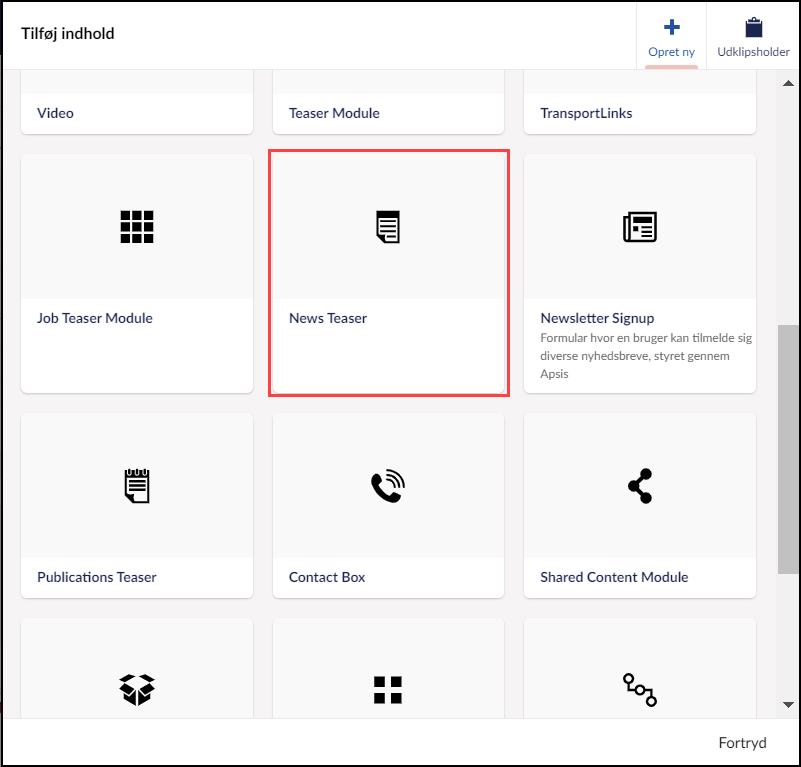Open the Udklipsholder clipboard tab
801x767 pixels.
pos(753,37)
